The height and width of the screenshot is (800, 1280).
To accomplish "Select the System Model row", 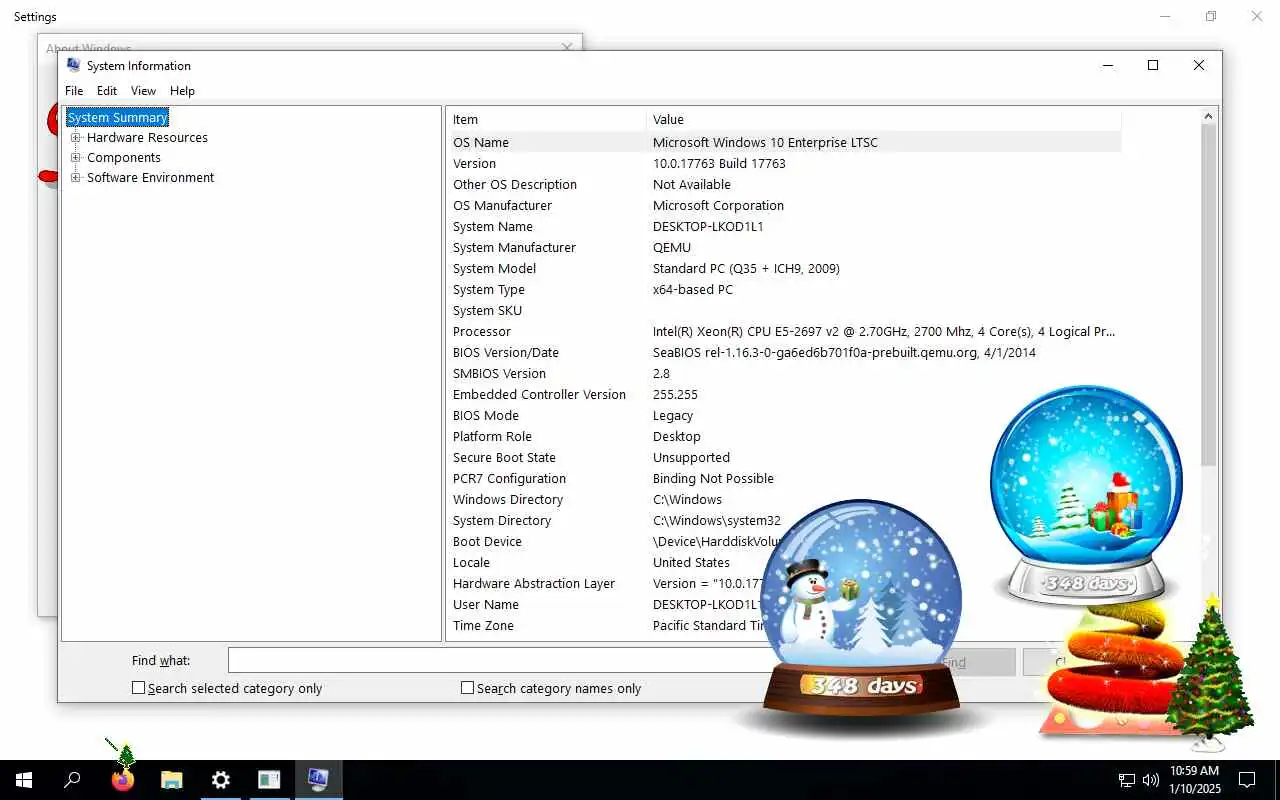I will coord(784,269).
